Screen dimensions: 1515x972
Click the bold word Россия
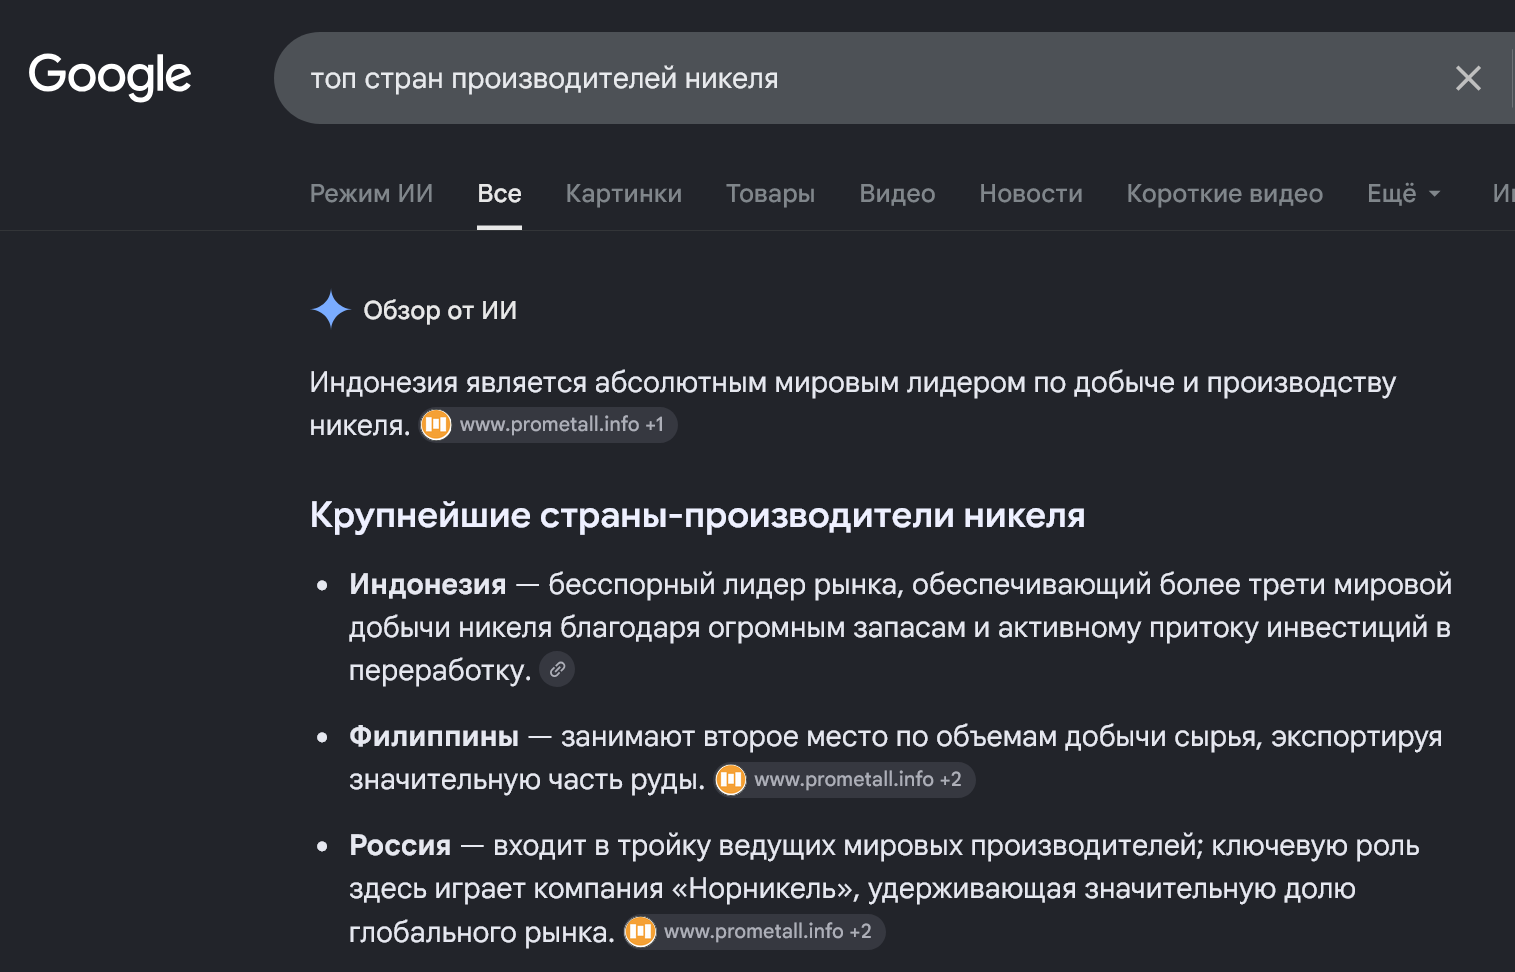click(x=400, y=846)
